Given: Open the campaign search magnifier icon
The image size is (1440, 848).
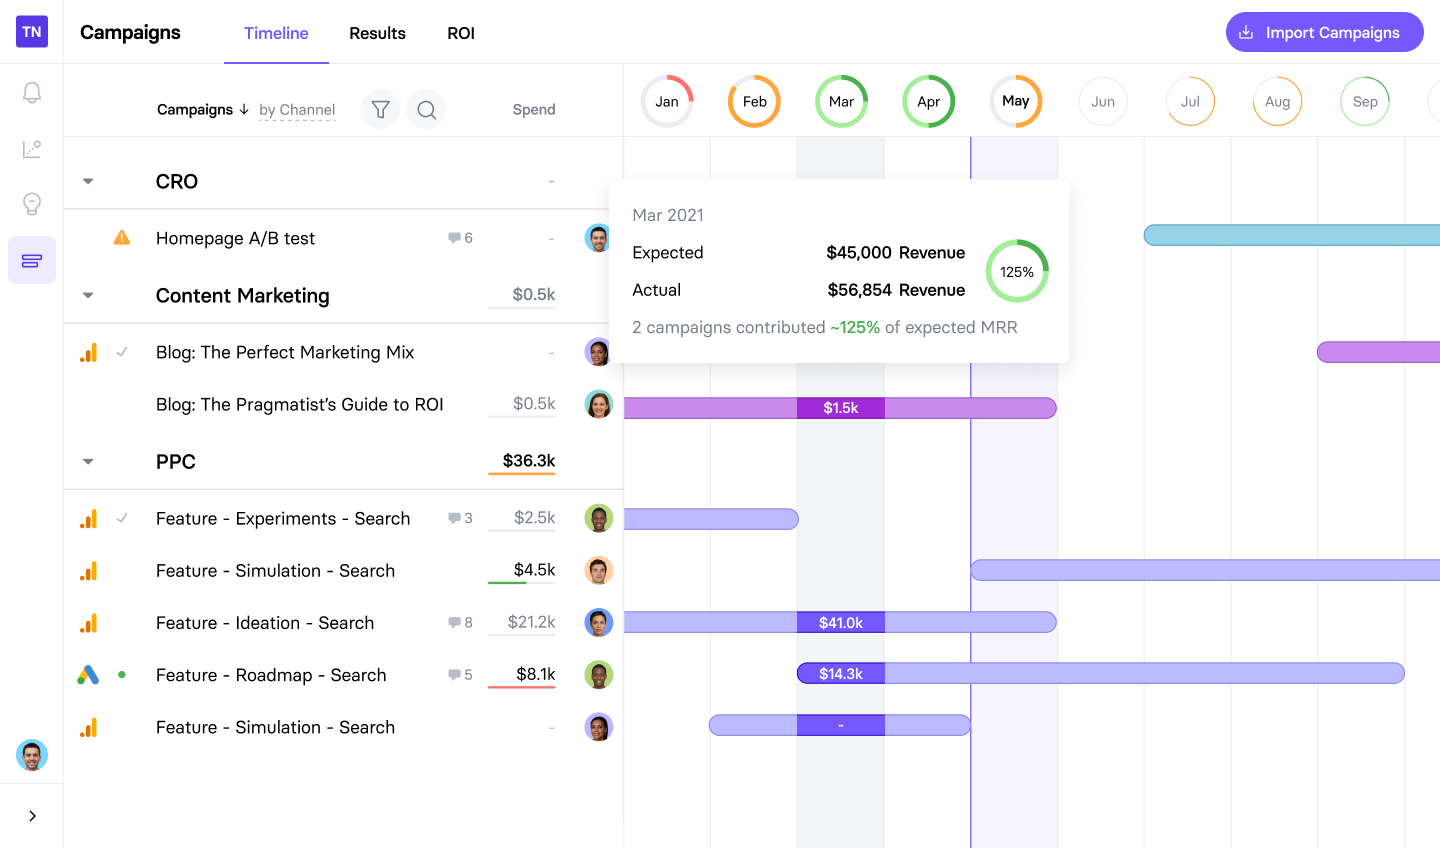Looking at the screenshot, I should [x=426, y=109].
